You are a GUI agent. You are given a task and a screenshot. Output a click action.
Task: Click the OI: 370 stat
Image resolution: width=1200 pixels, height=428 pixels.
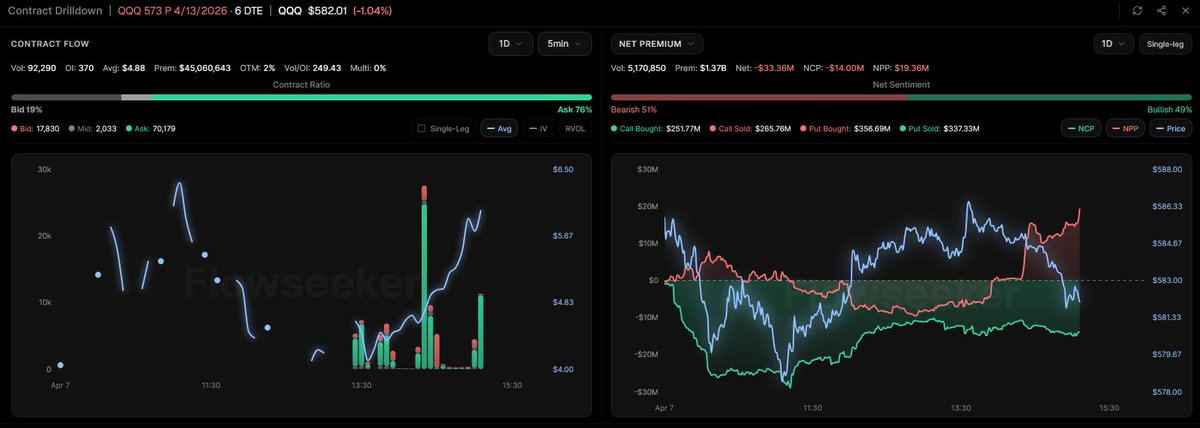pyautogui.click(x=80, y=68)
